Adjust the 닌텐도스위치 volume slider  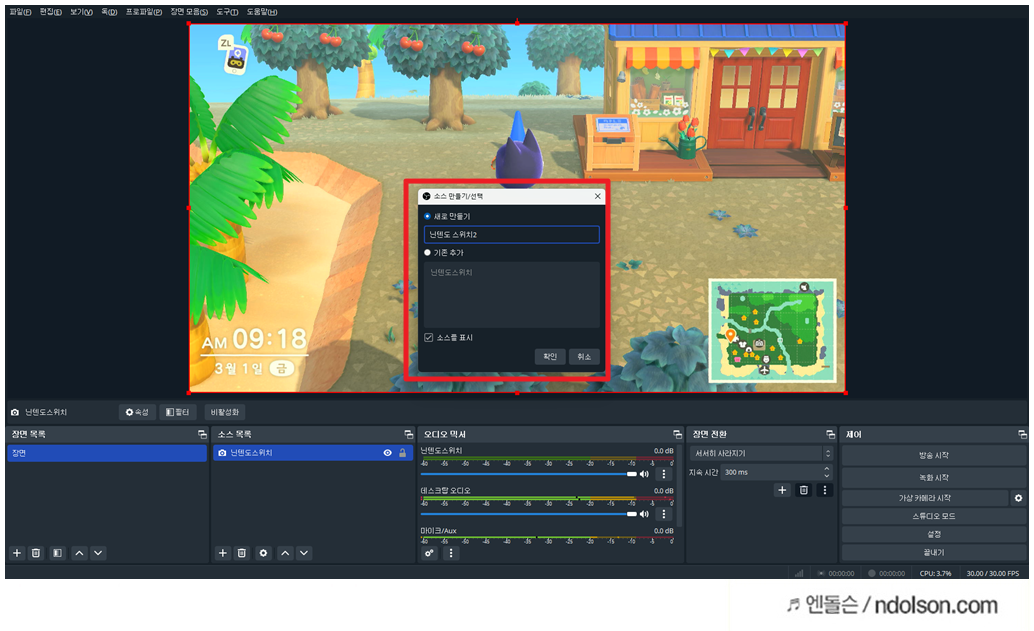pyautogui.click(x=528, y=474)
